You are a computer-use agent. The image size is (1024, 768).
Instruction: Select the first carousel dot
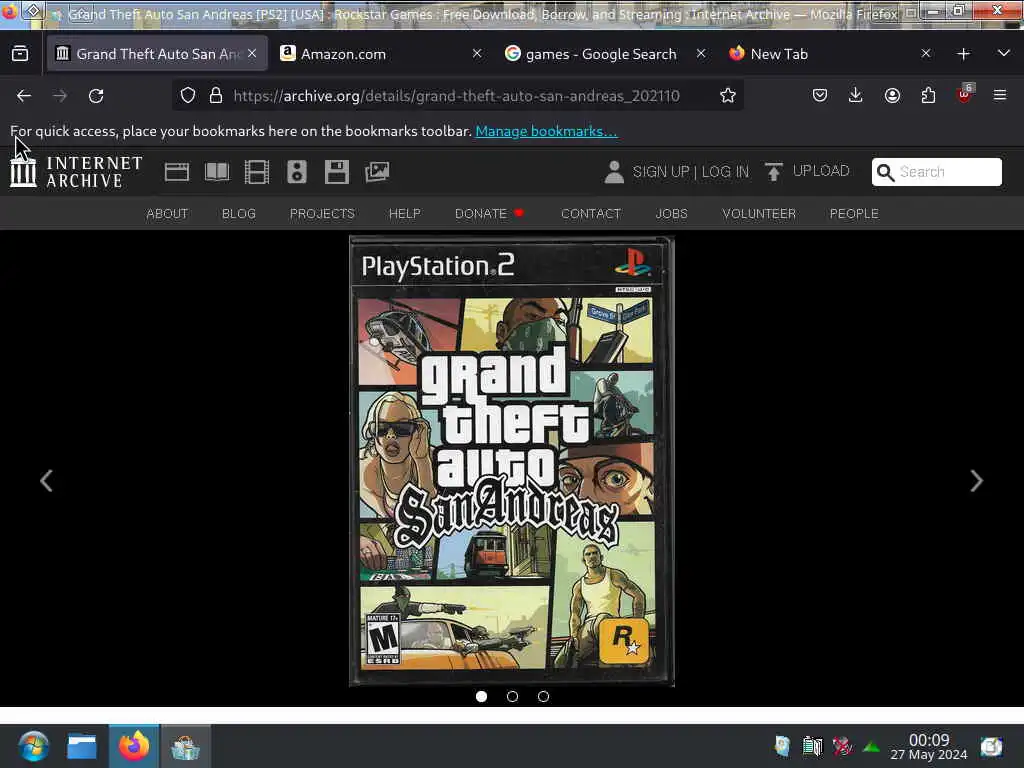(481, 697)
